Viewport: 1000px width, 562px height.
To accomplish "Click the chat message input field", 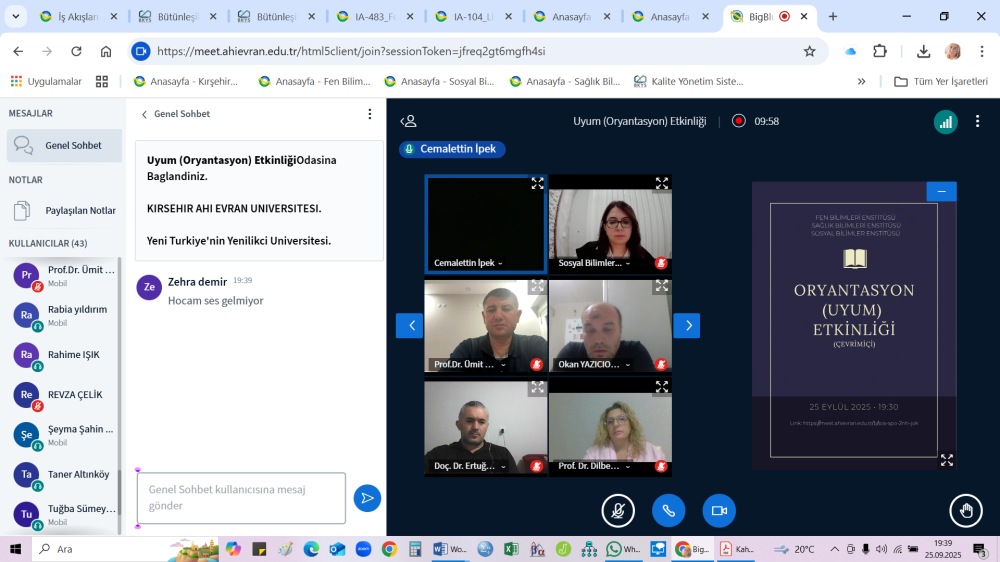I will tap(241, 498).
